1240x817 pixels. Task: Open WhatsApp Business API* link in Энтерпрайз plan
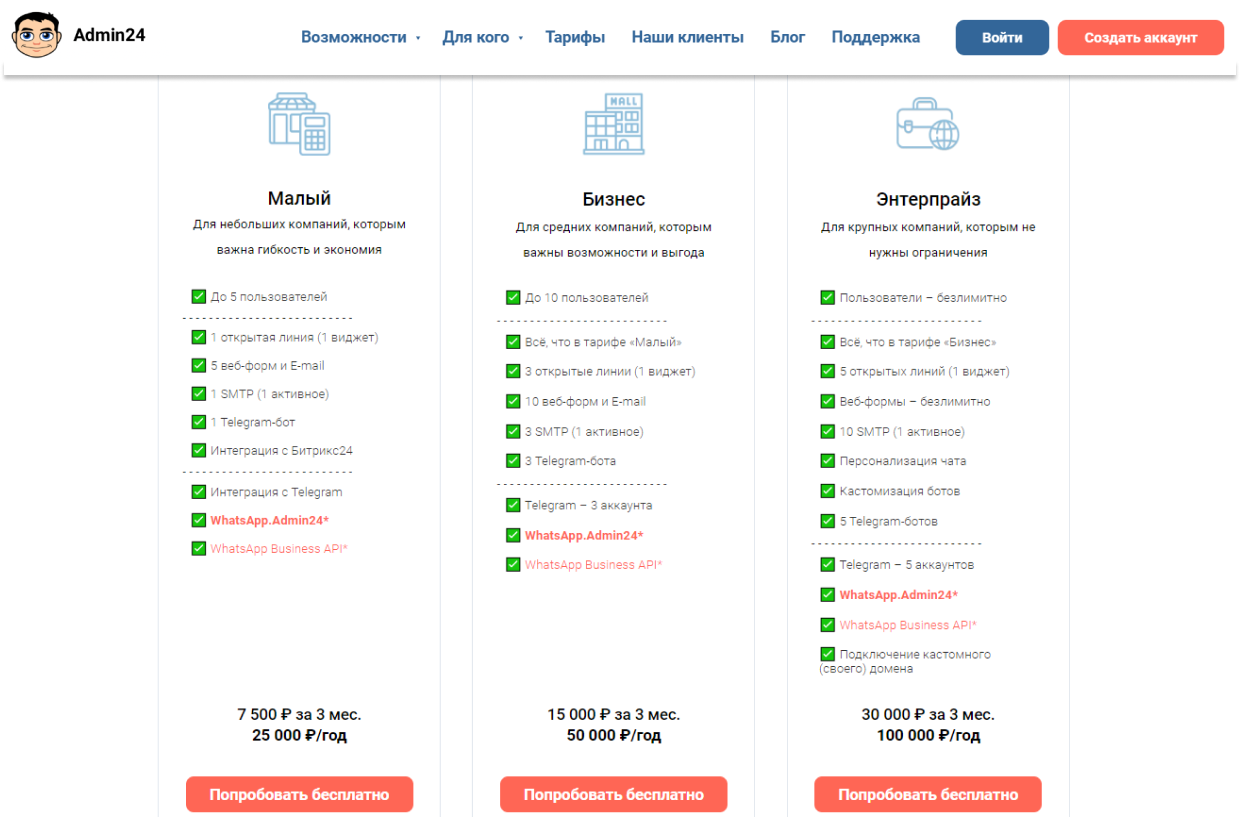pos(908,625)
